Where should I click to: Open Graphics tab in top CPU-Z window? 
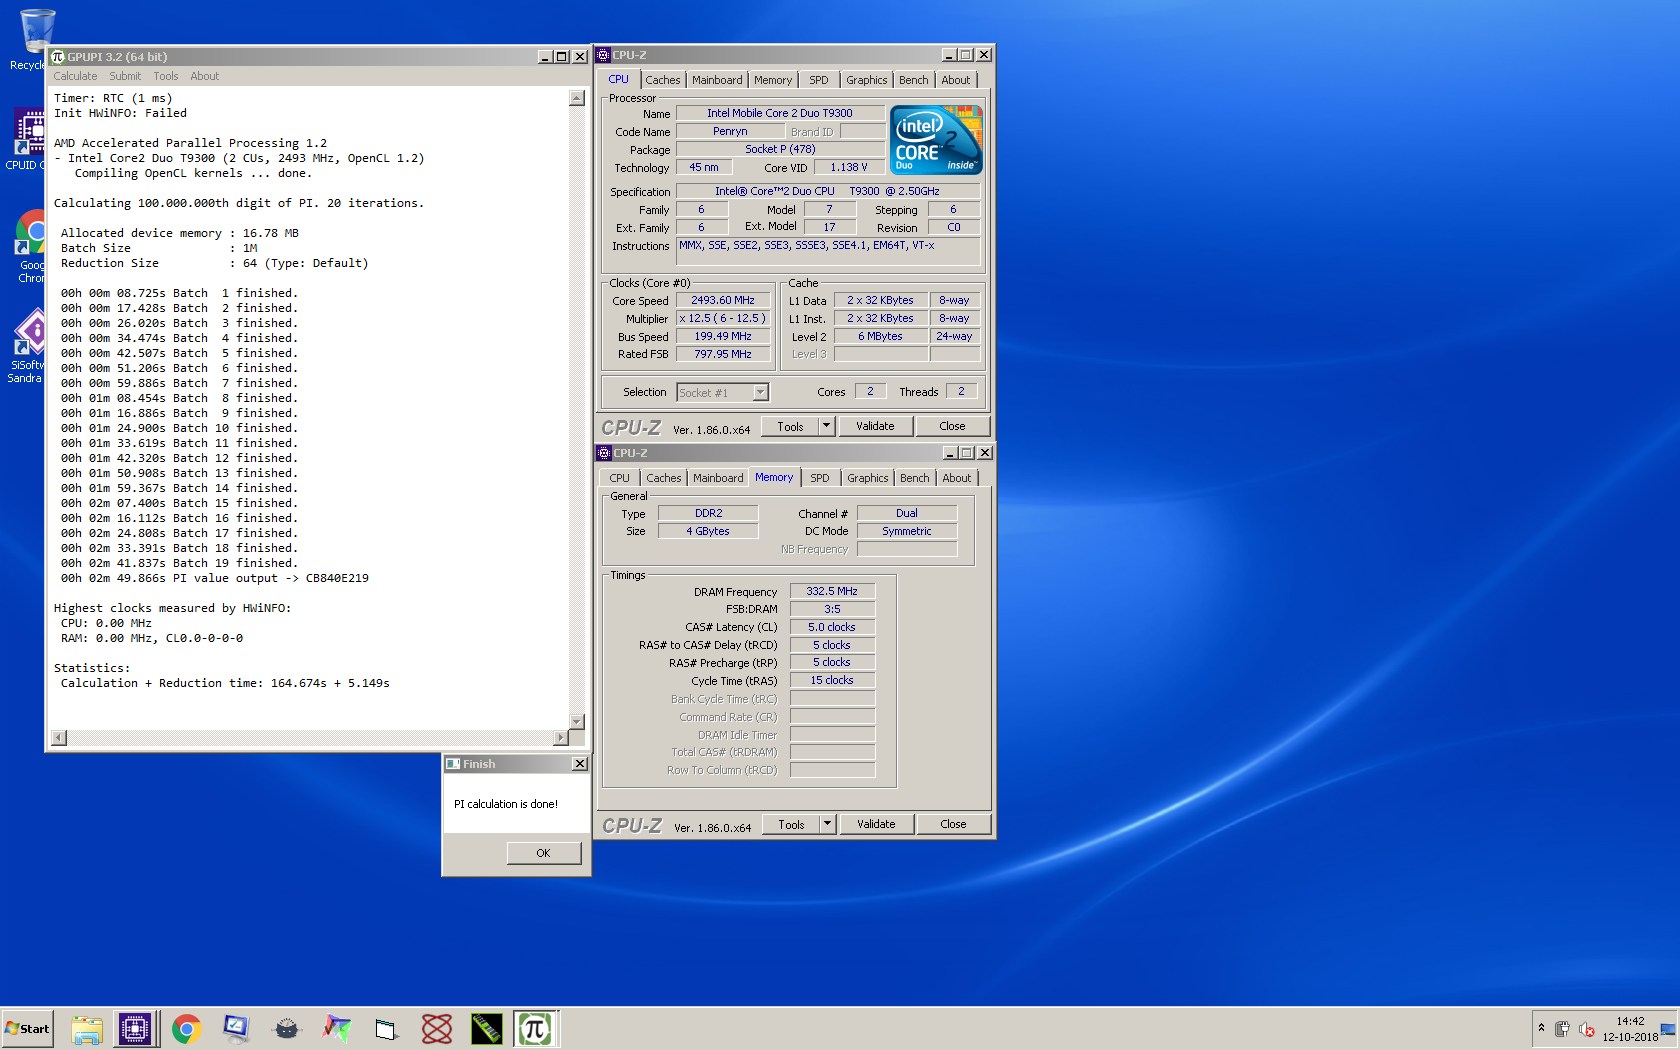[866, 80]
